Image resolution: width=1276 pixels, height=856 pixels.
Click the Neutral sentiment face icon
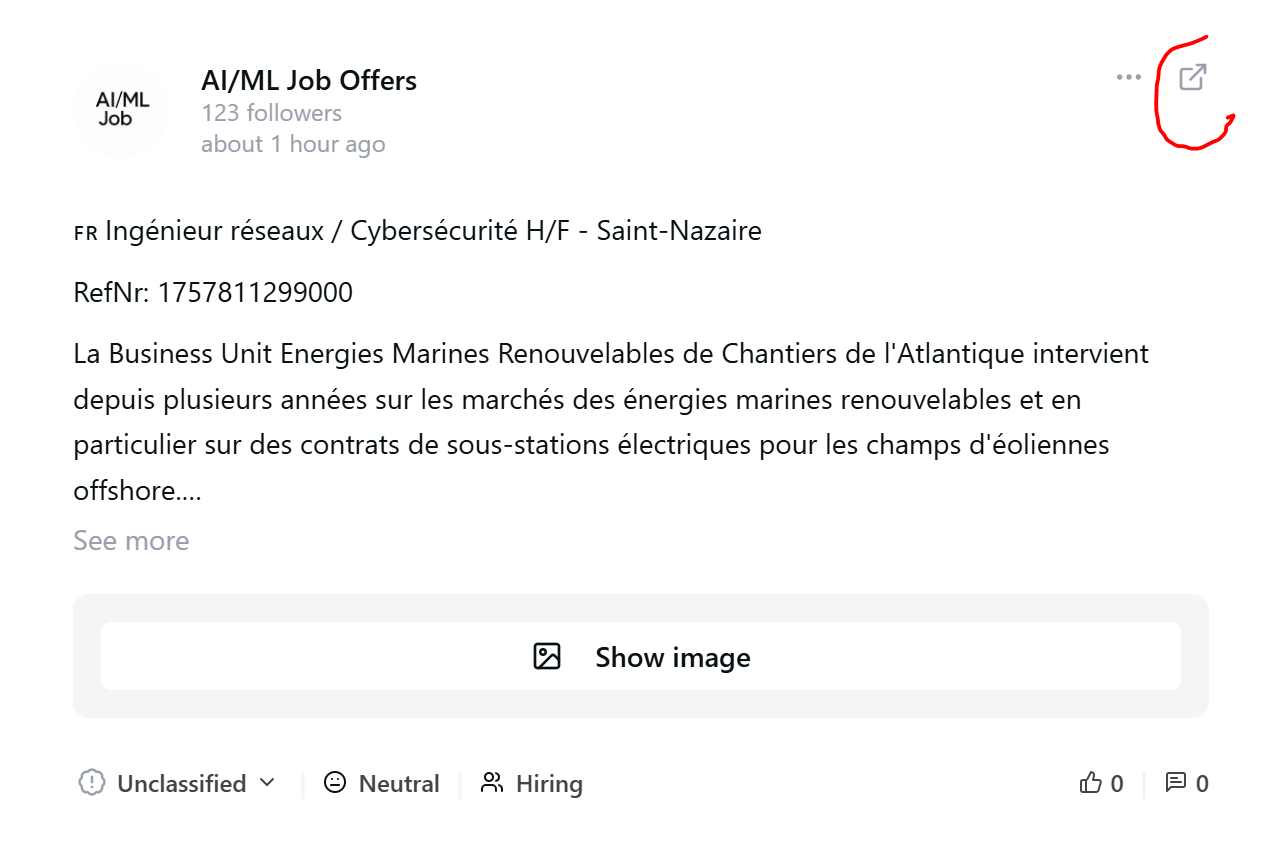[x=335, y=782]
